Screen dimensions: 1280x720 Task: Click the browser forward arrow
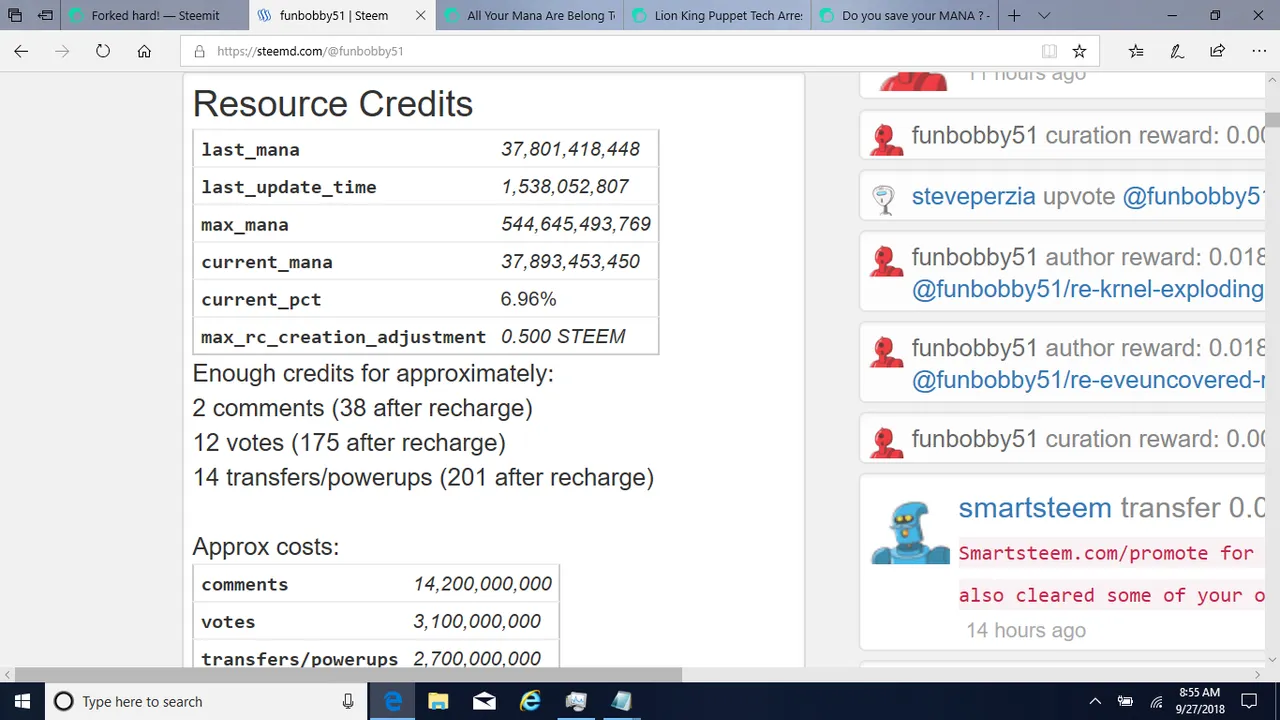tap(62, 51)
